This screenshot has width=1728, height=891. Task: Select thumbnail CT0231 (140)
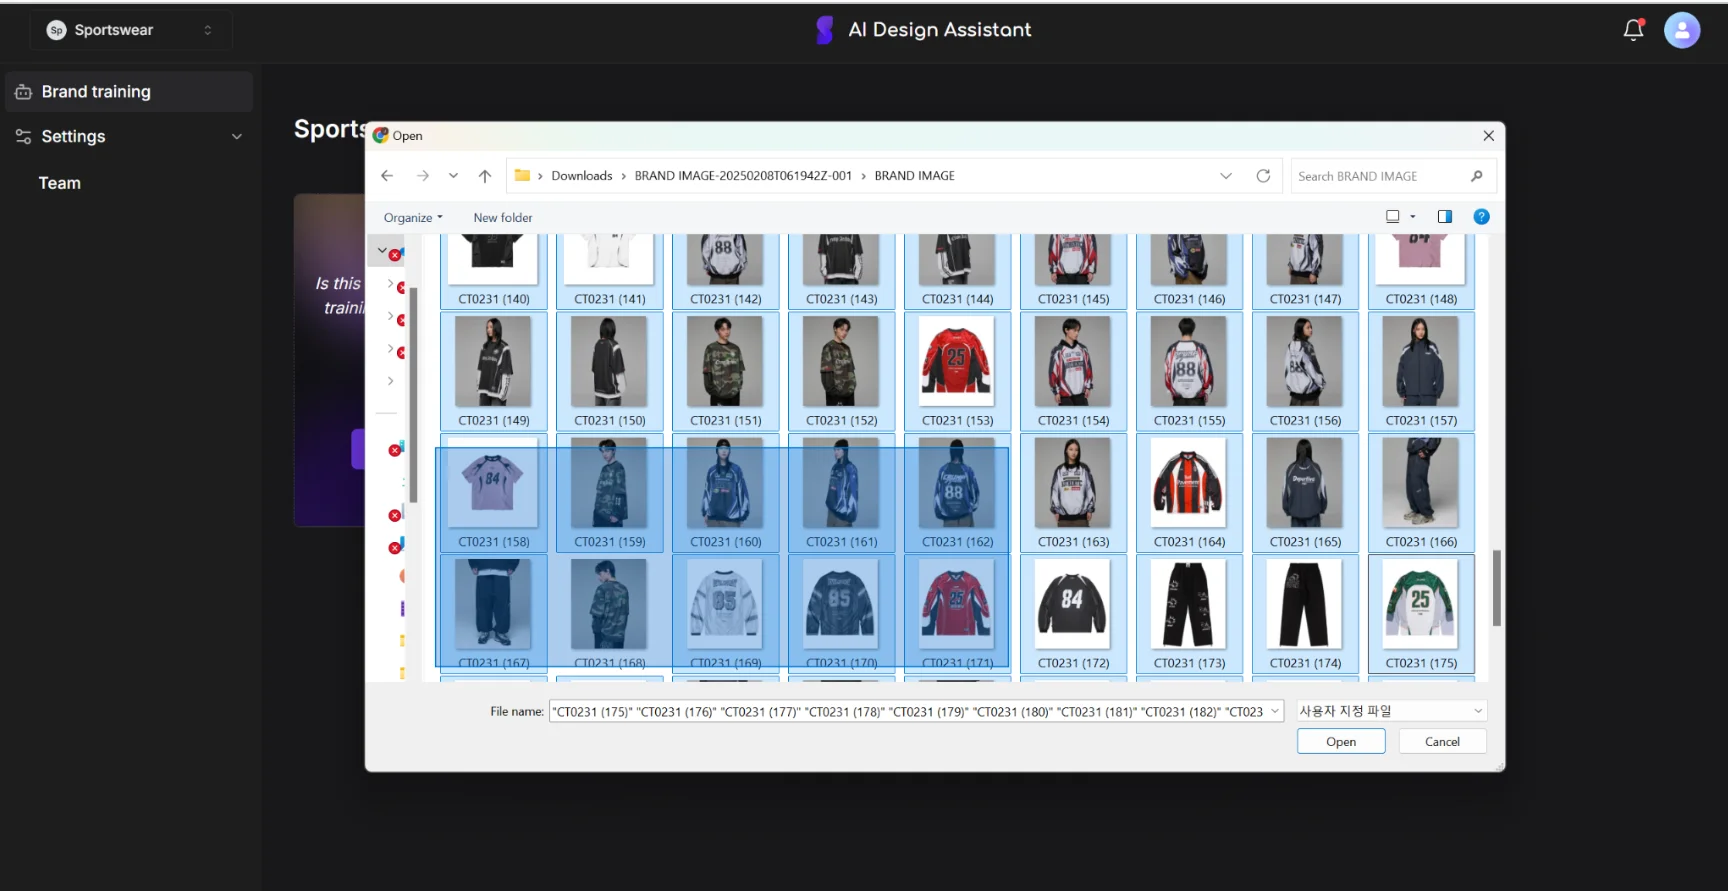(x=494, y=271)
